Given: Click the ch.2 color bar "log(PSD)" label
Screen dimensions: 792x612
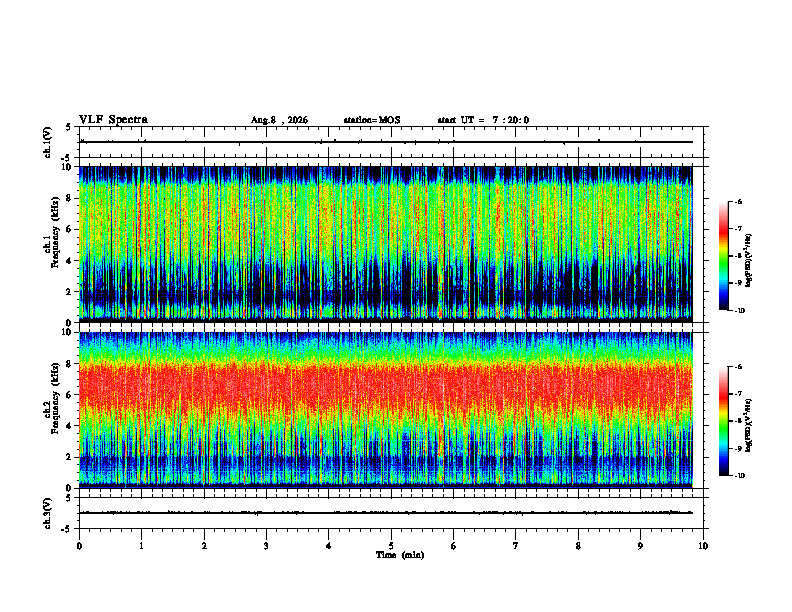Looking at the screenshot, I should 749,424.
